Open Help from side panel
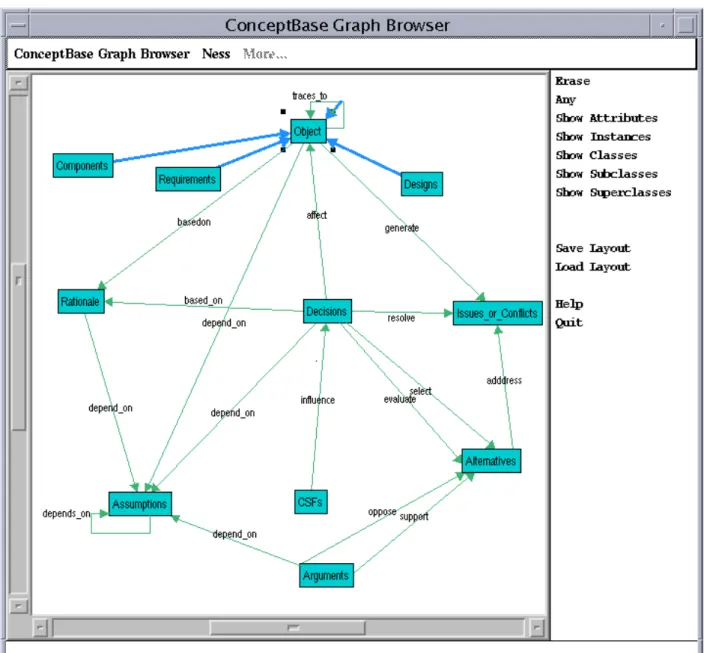 pos(569,304)
